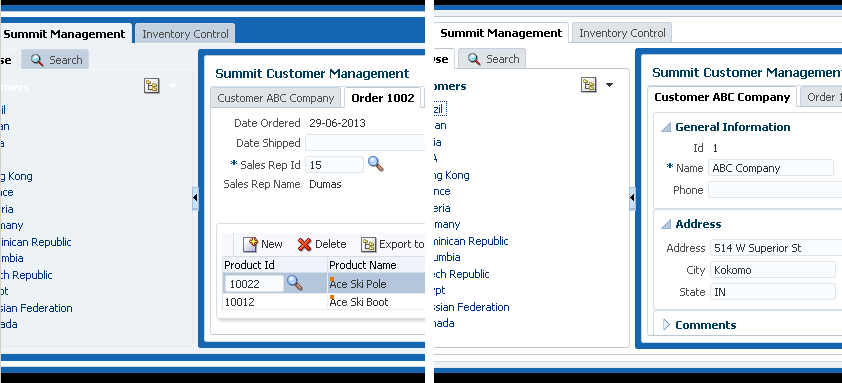This screenshot has width=842, height=383.
Task: Click the Product Id field containing 10022
Action: (x=254, y=284)
